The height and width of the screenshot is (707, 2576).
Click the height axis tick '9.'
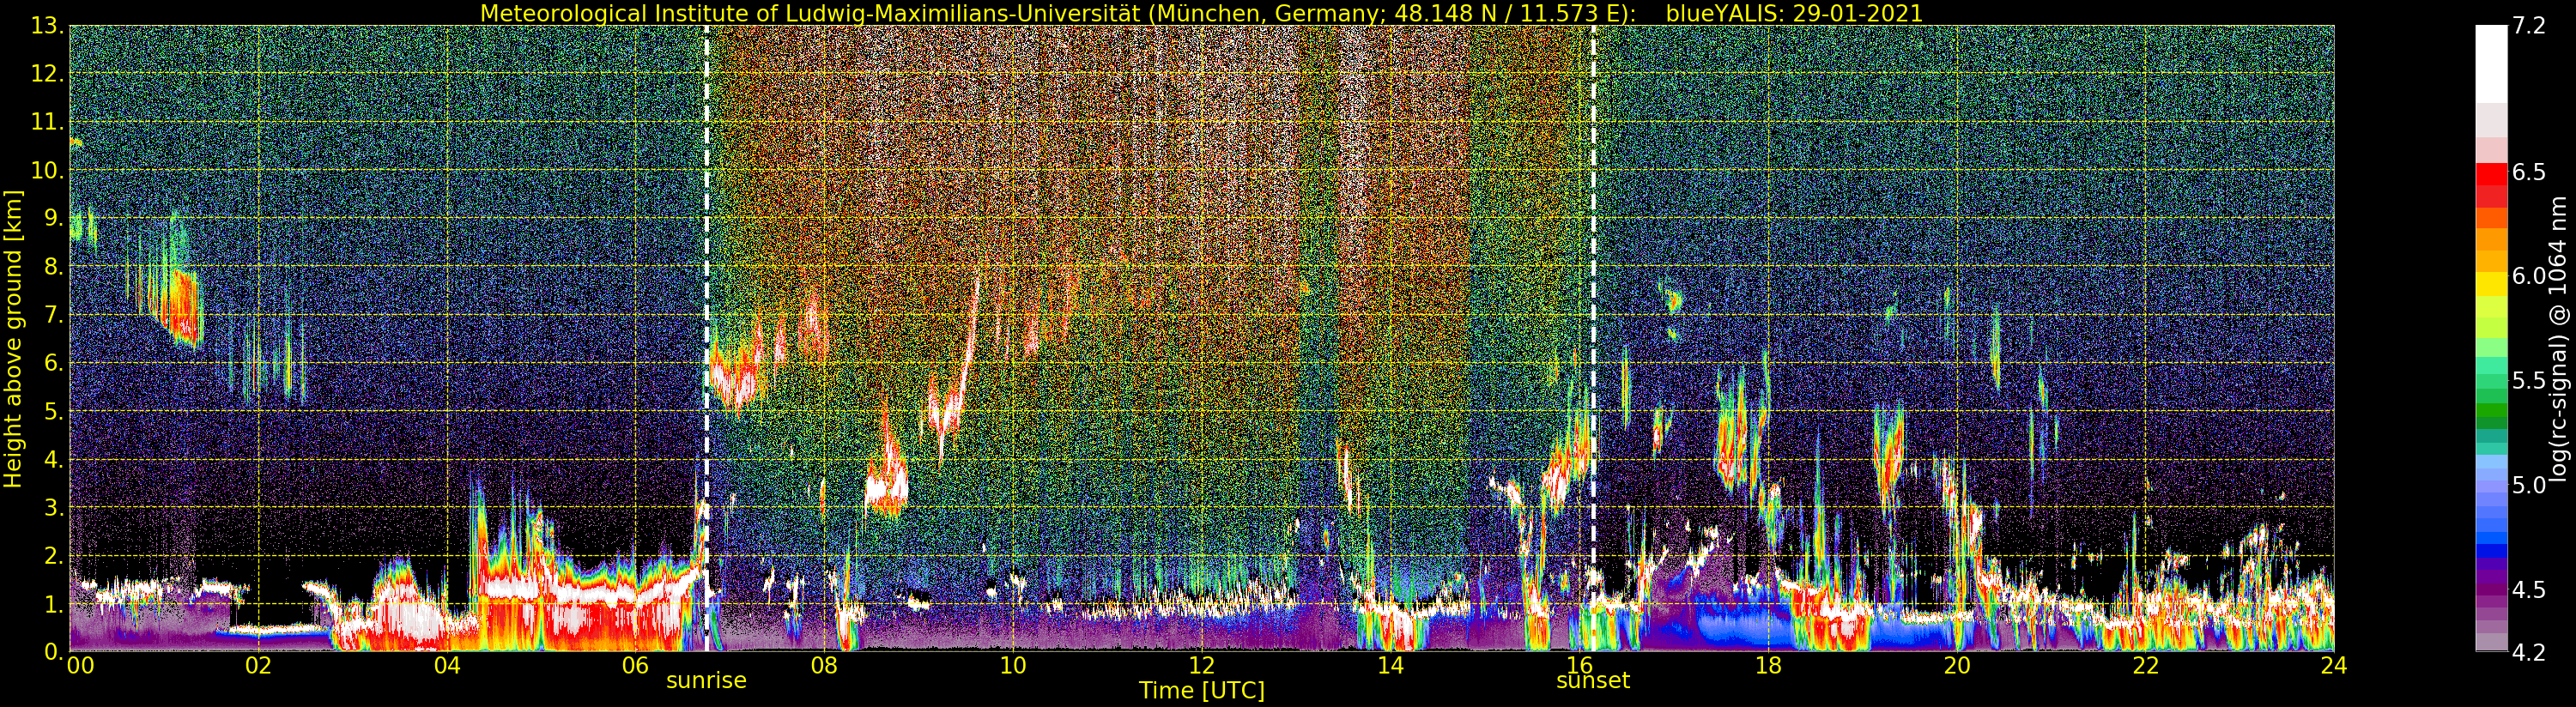coord(54,219)
